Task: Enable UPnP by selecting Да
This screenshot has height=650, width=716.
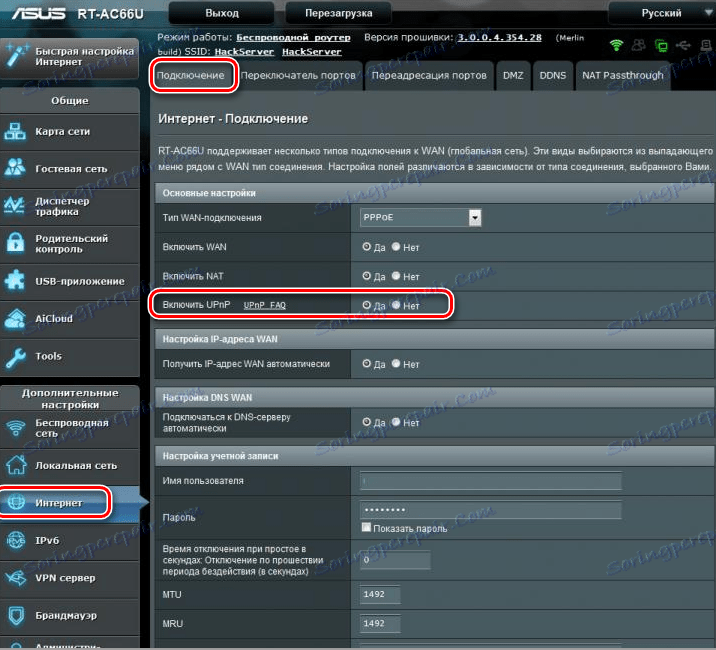Action: [x=366, y=305]
